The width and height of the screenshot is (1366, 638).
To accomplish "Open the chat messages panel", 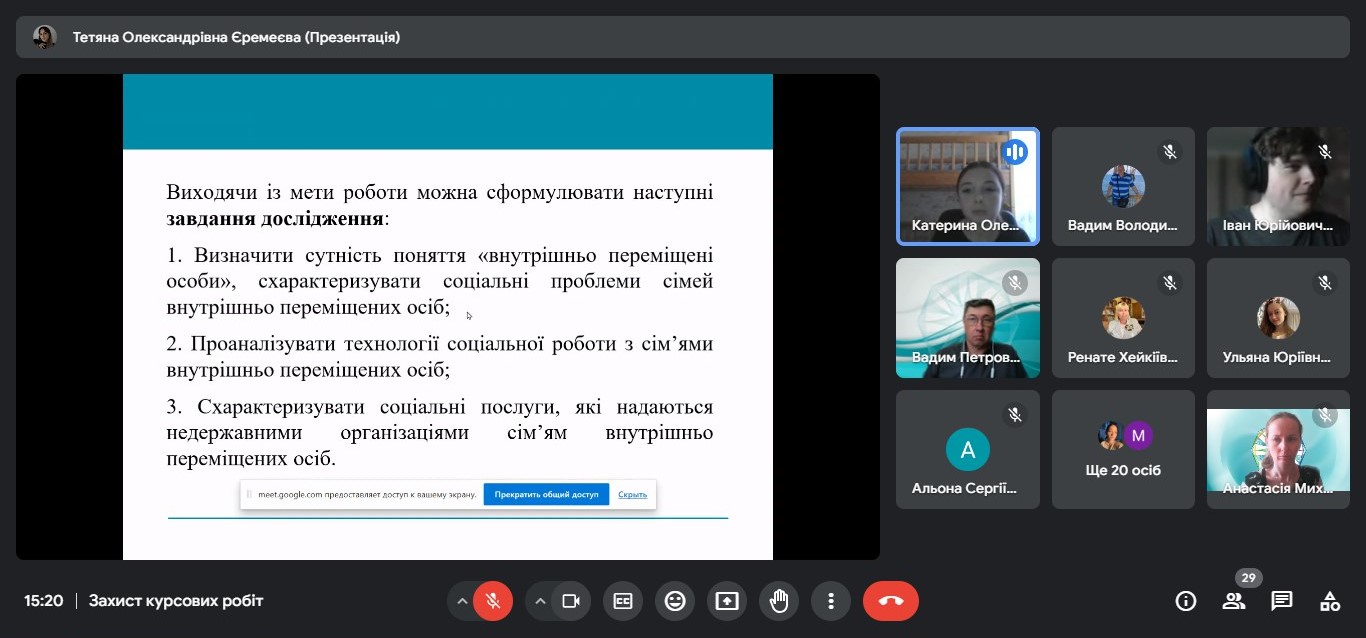I will [1282, 601].
